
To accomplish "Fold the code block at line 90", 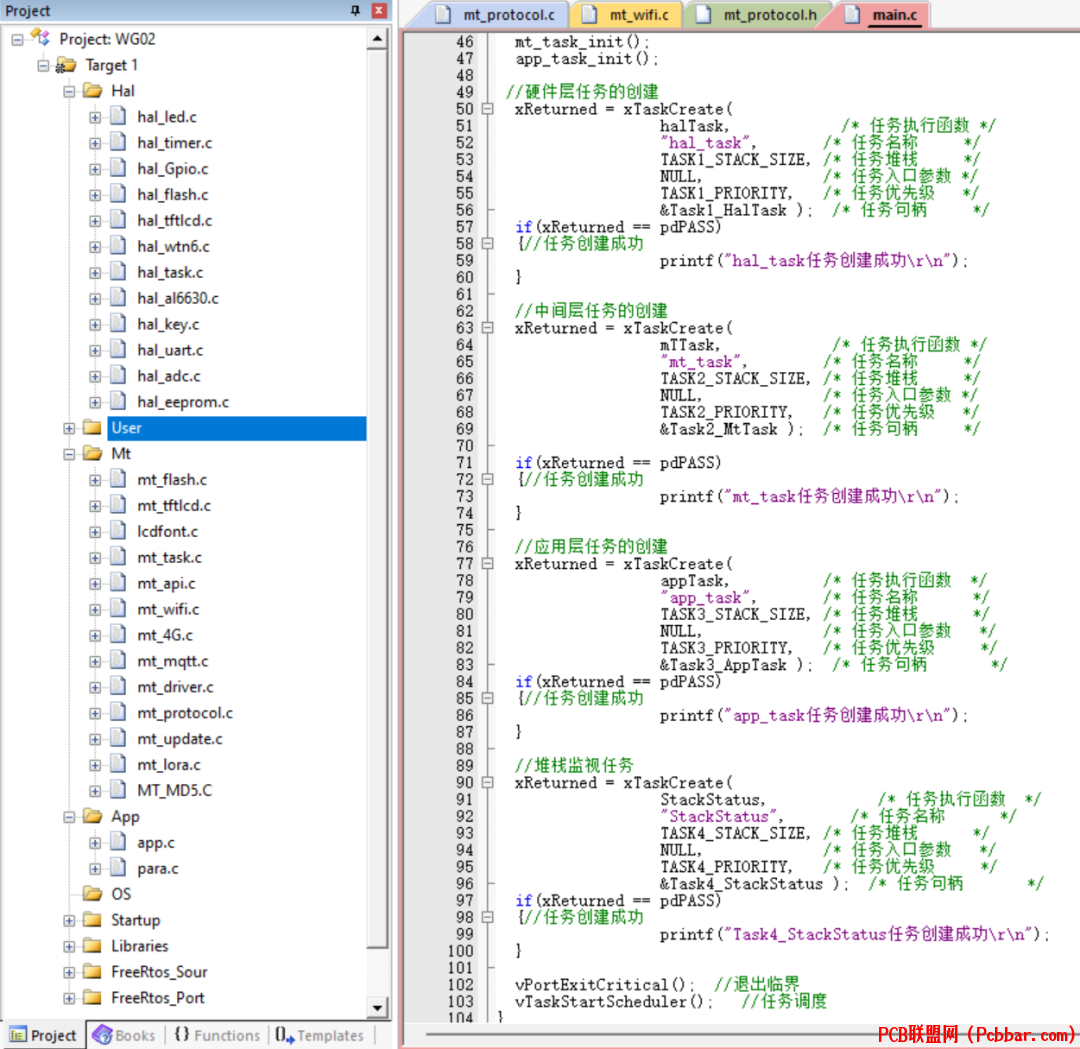I will click(x=488, y=782).
